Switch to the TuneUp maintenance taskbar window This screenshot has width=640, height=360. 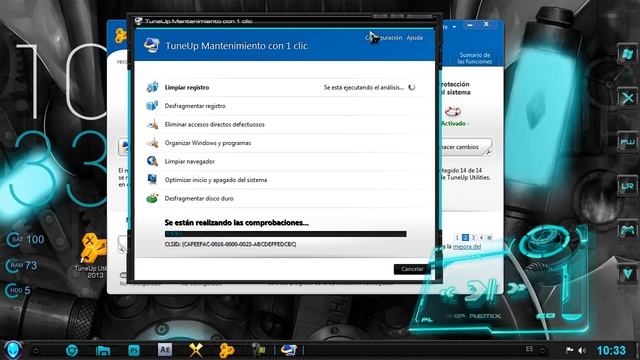pyautogui.click(x=289, y=350)
